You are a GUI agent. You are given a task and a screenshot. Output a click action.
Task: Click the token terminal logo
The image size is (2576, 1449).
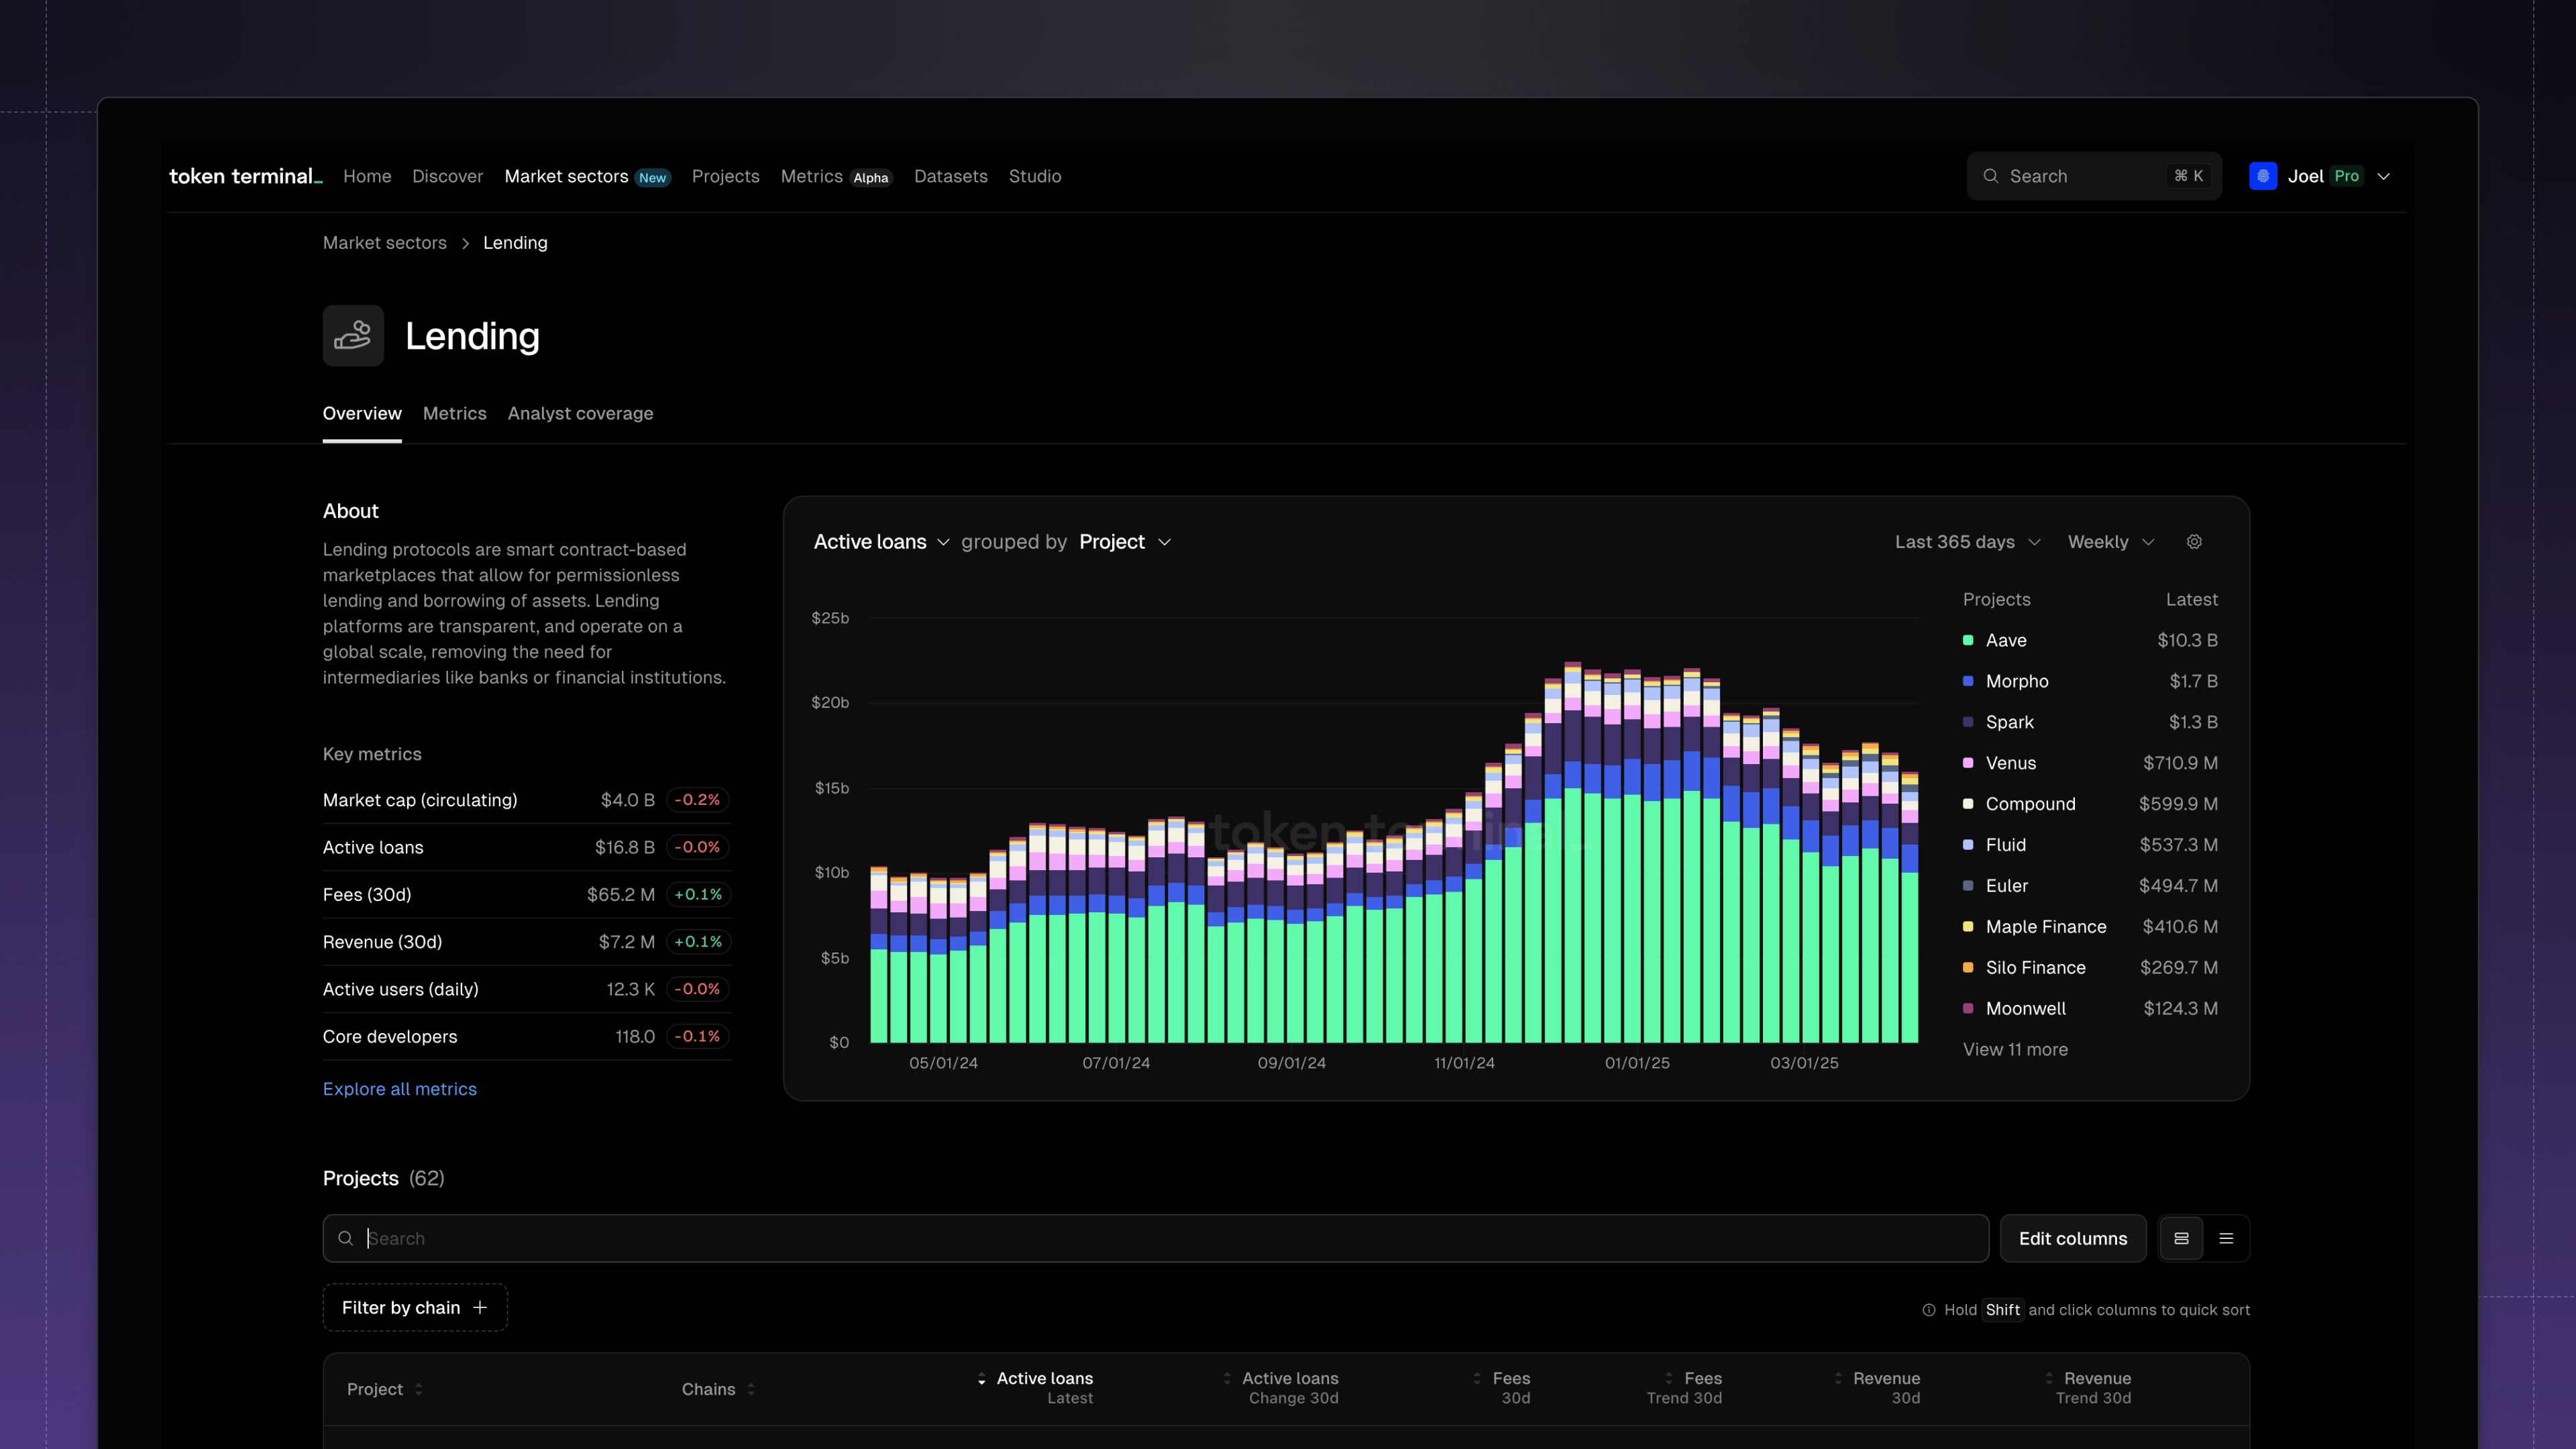click(245, 176)
